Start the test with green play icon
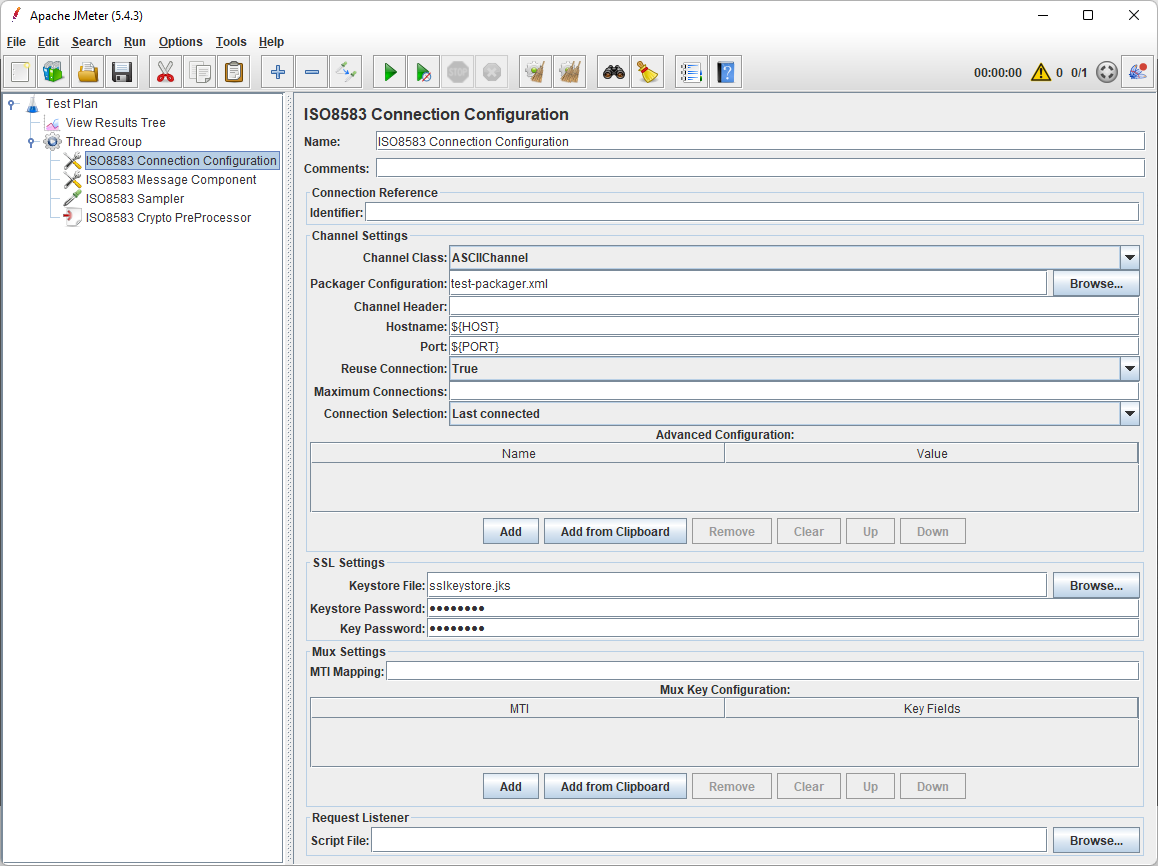This screenshot has height=866, width=1158. pyautogui.click(x=390, y=72)
